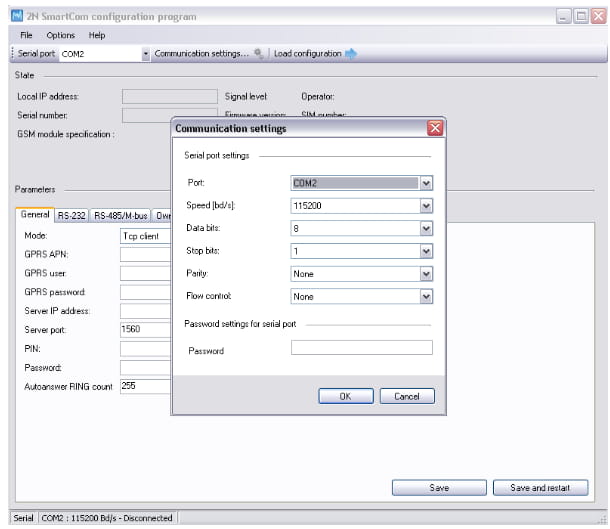Click the Server port field showing 1560

[145, 329]
